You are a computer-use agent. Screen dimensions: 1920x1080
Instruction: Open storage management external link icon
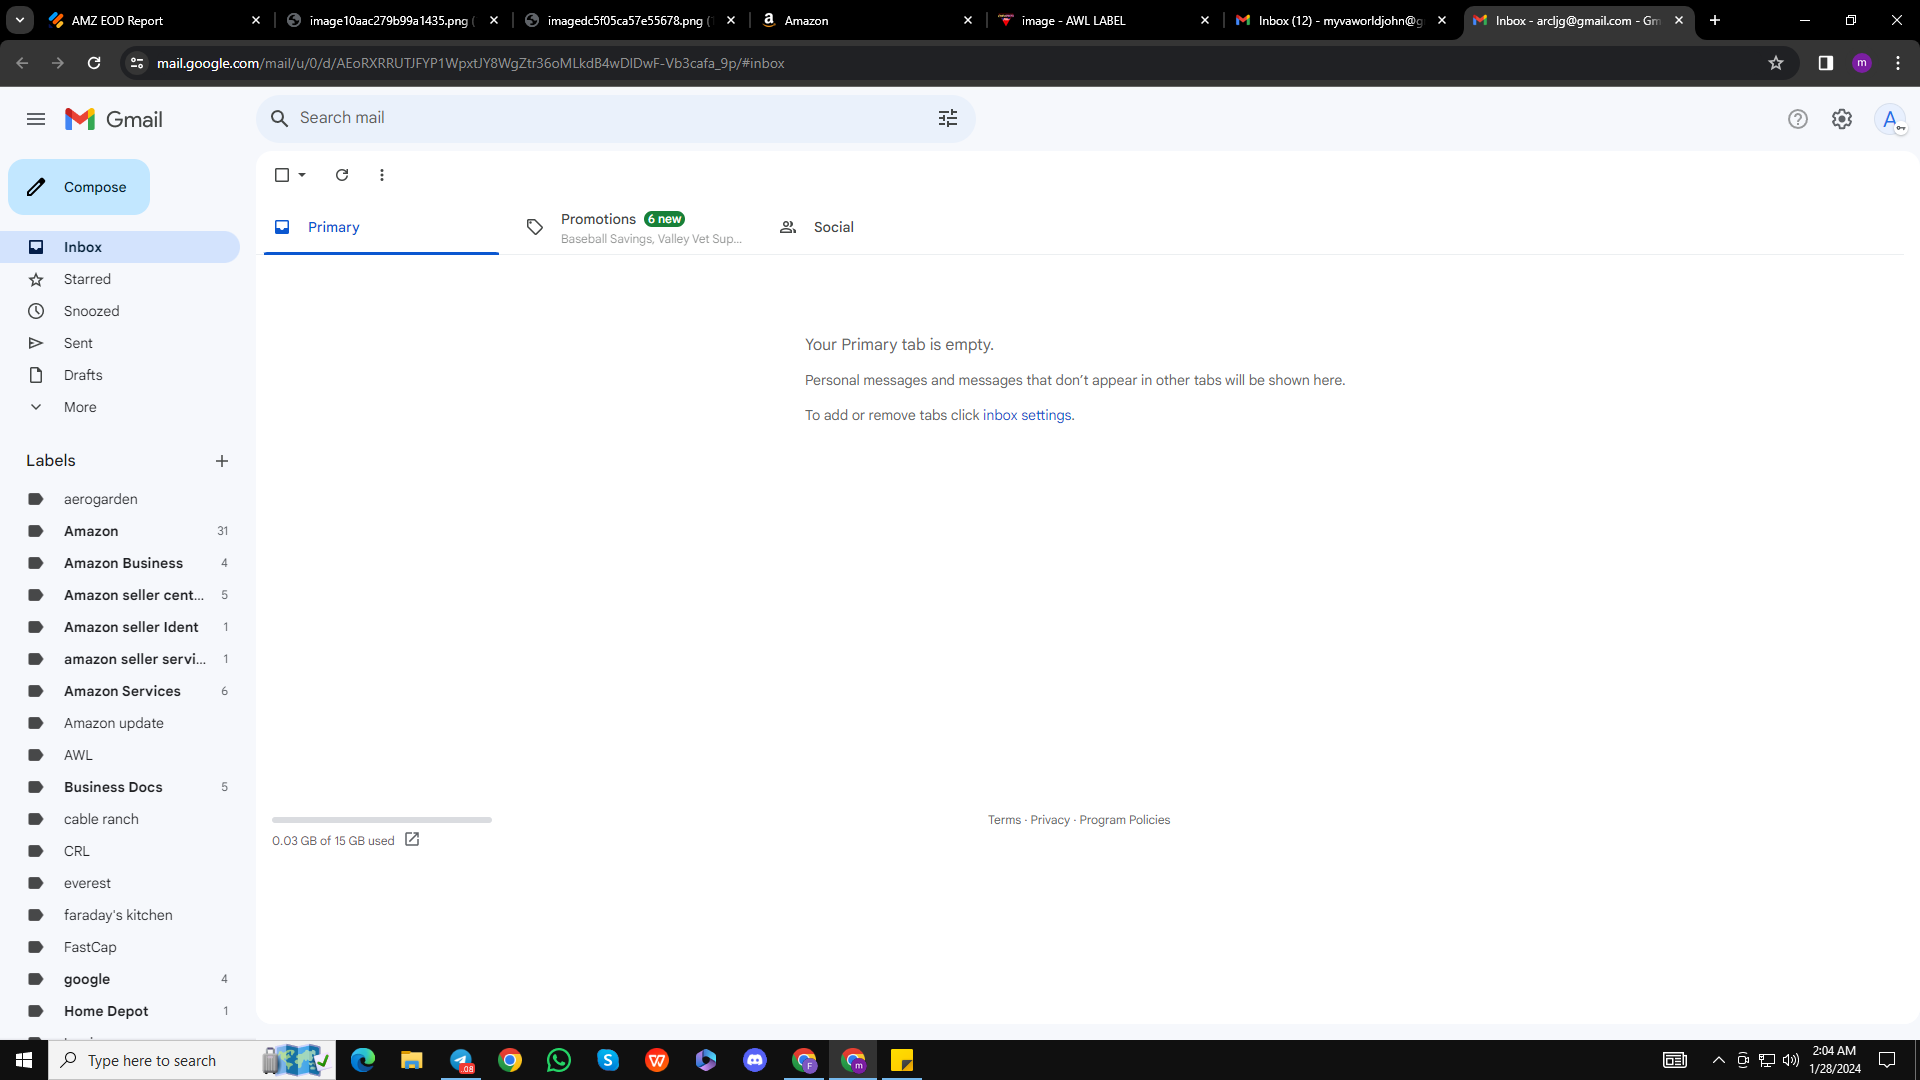coord(412,840)
